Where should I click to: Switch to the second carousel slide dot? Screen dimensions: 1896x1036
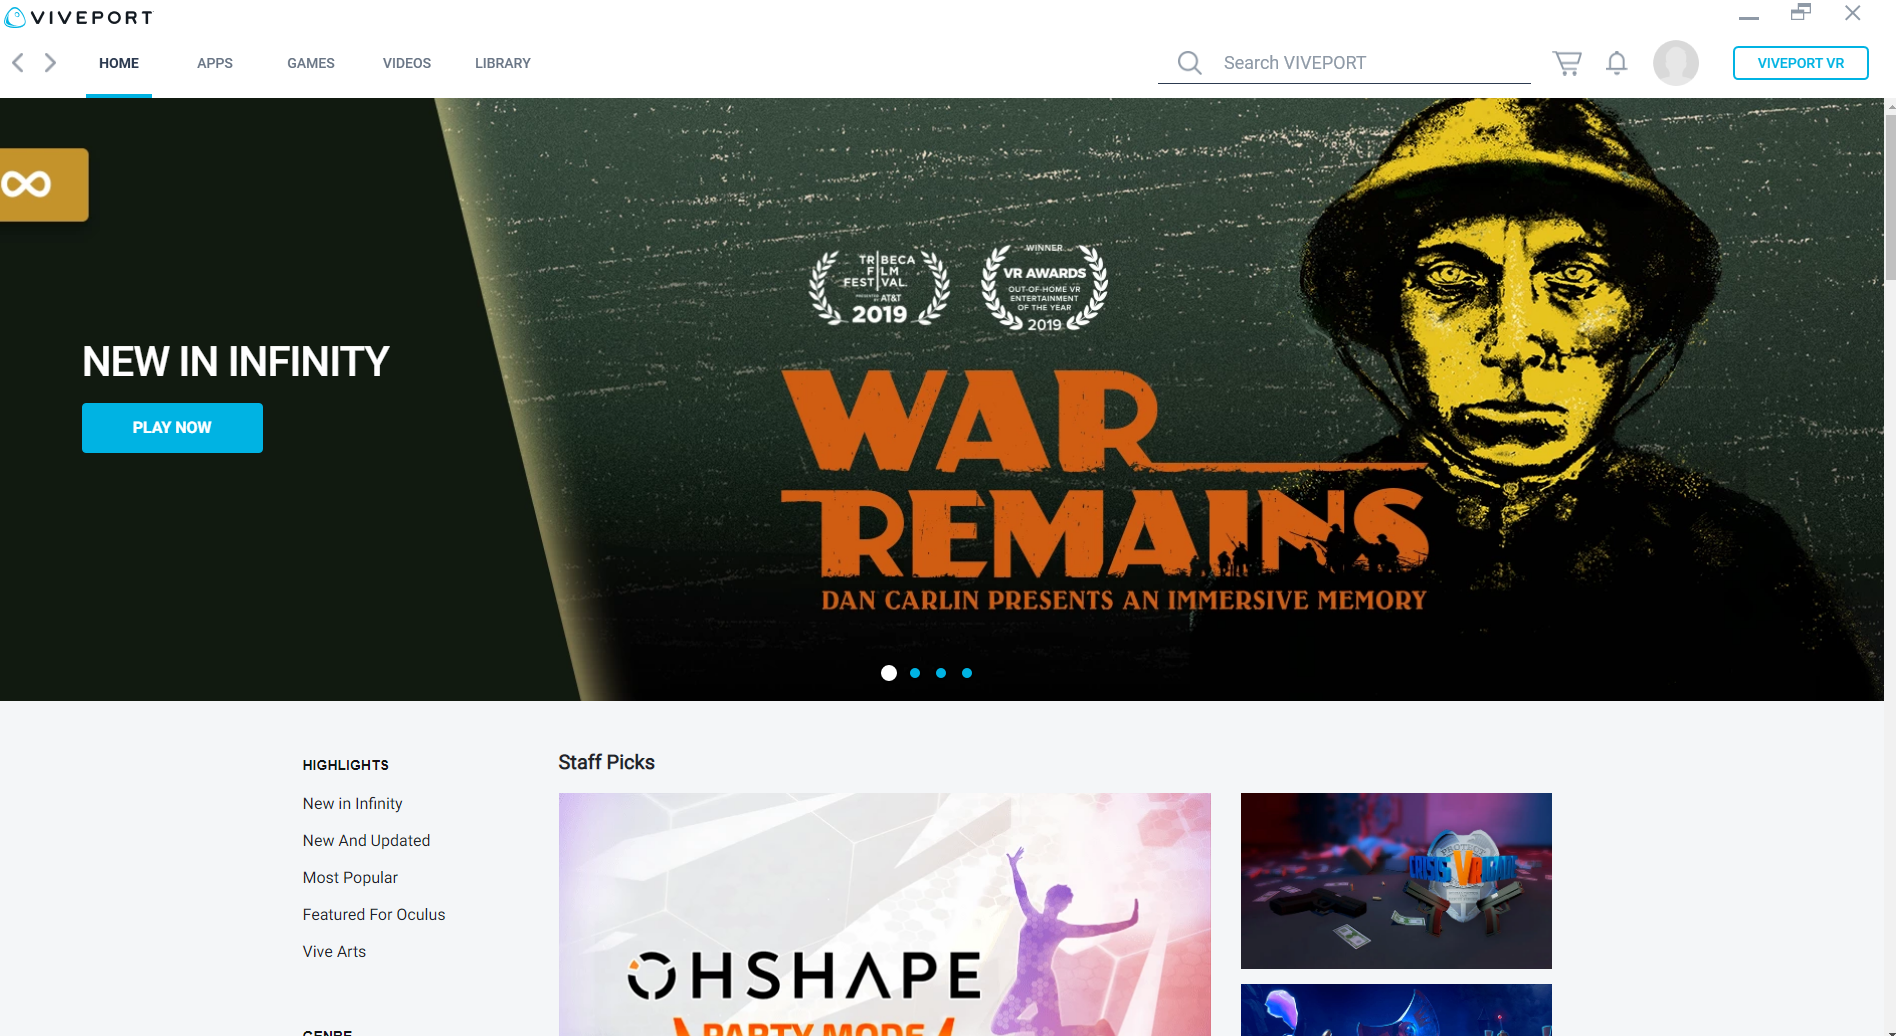tap(915, 673)
